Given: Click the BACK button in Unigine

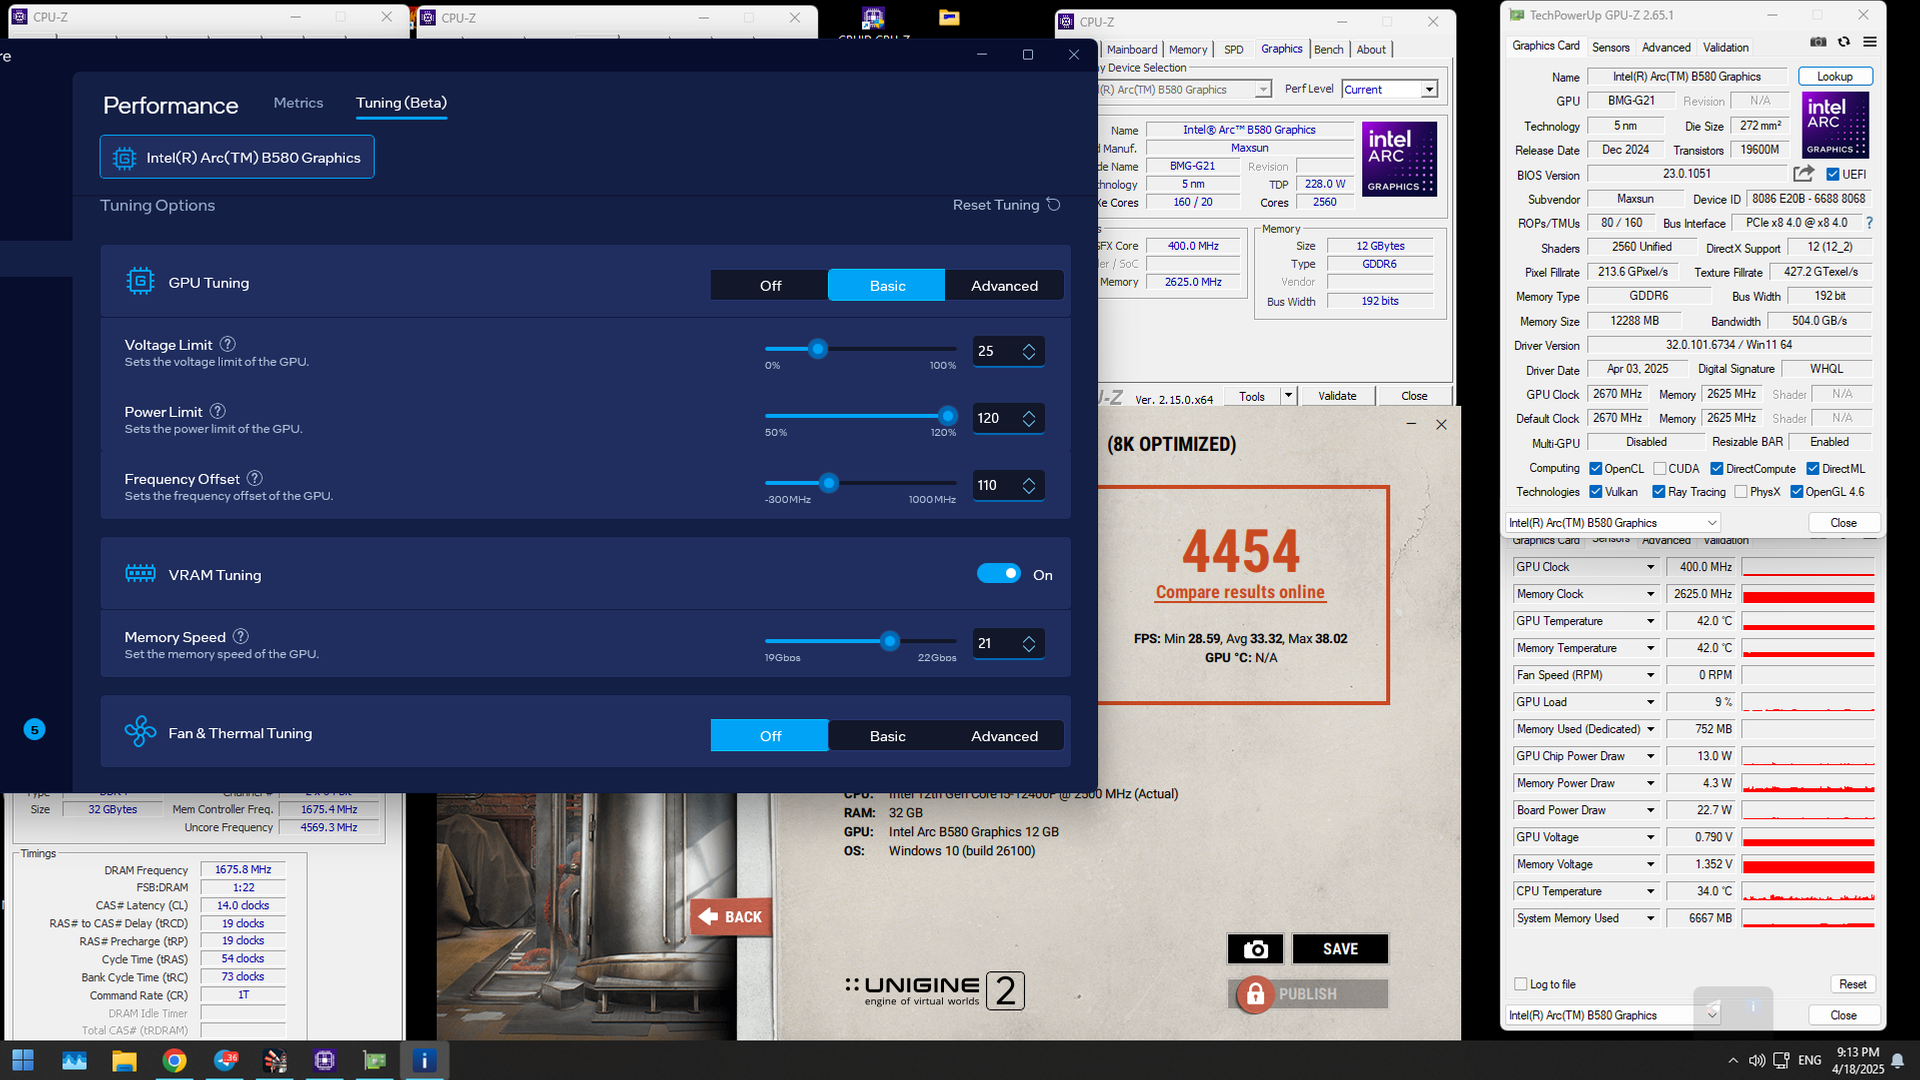Looking at the screenshot, I should (732, 917).
